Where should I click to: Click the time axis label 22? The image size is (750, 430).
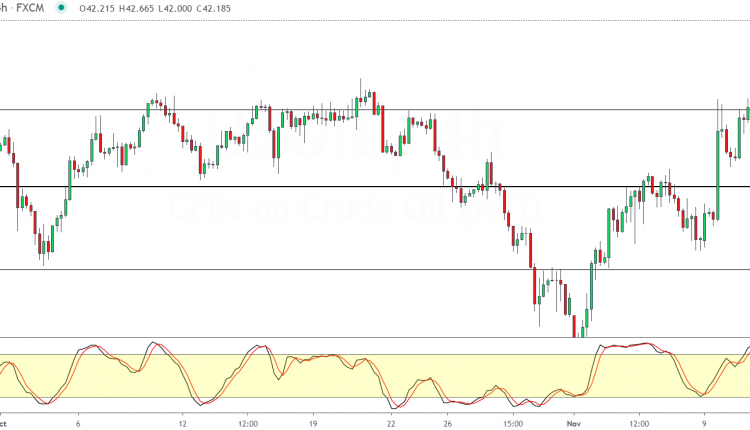coord(391,424)
